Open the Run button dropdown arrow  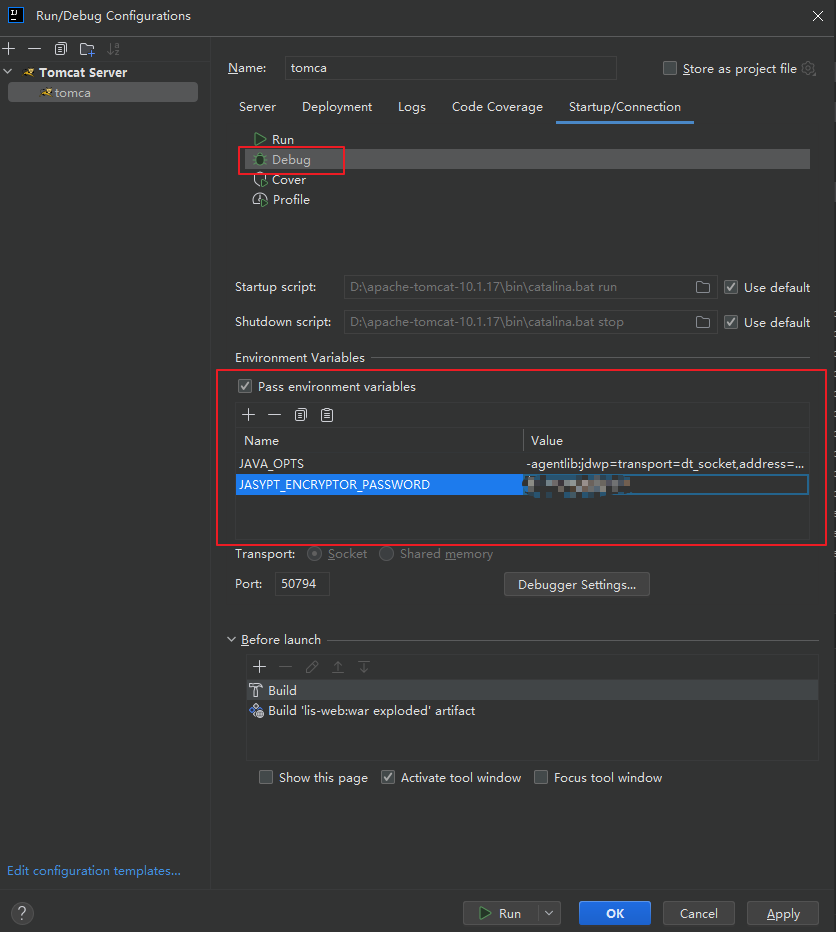549,913
